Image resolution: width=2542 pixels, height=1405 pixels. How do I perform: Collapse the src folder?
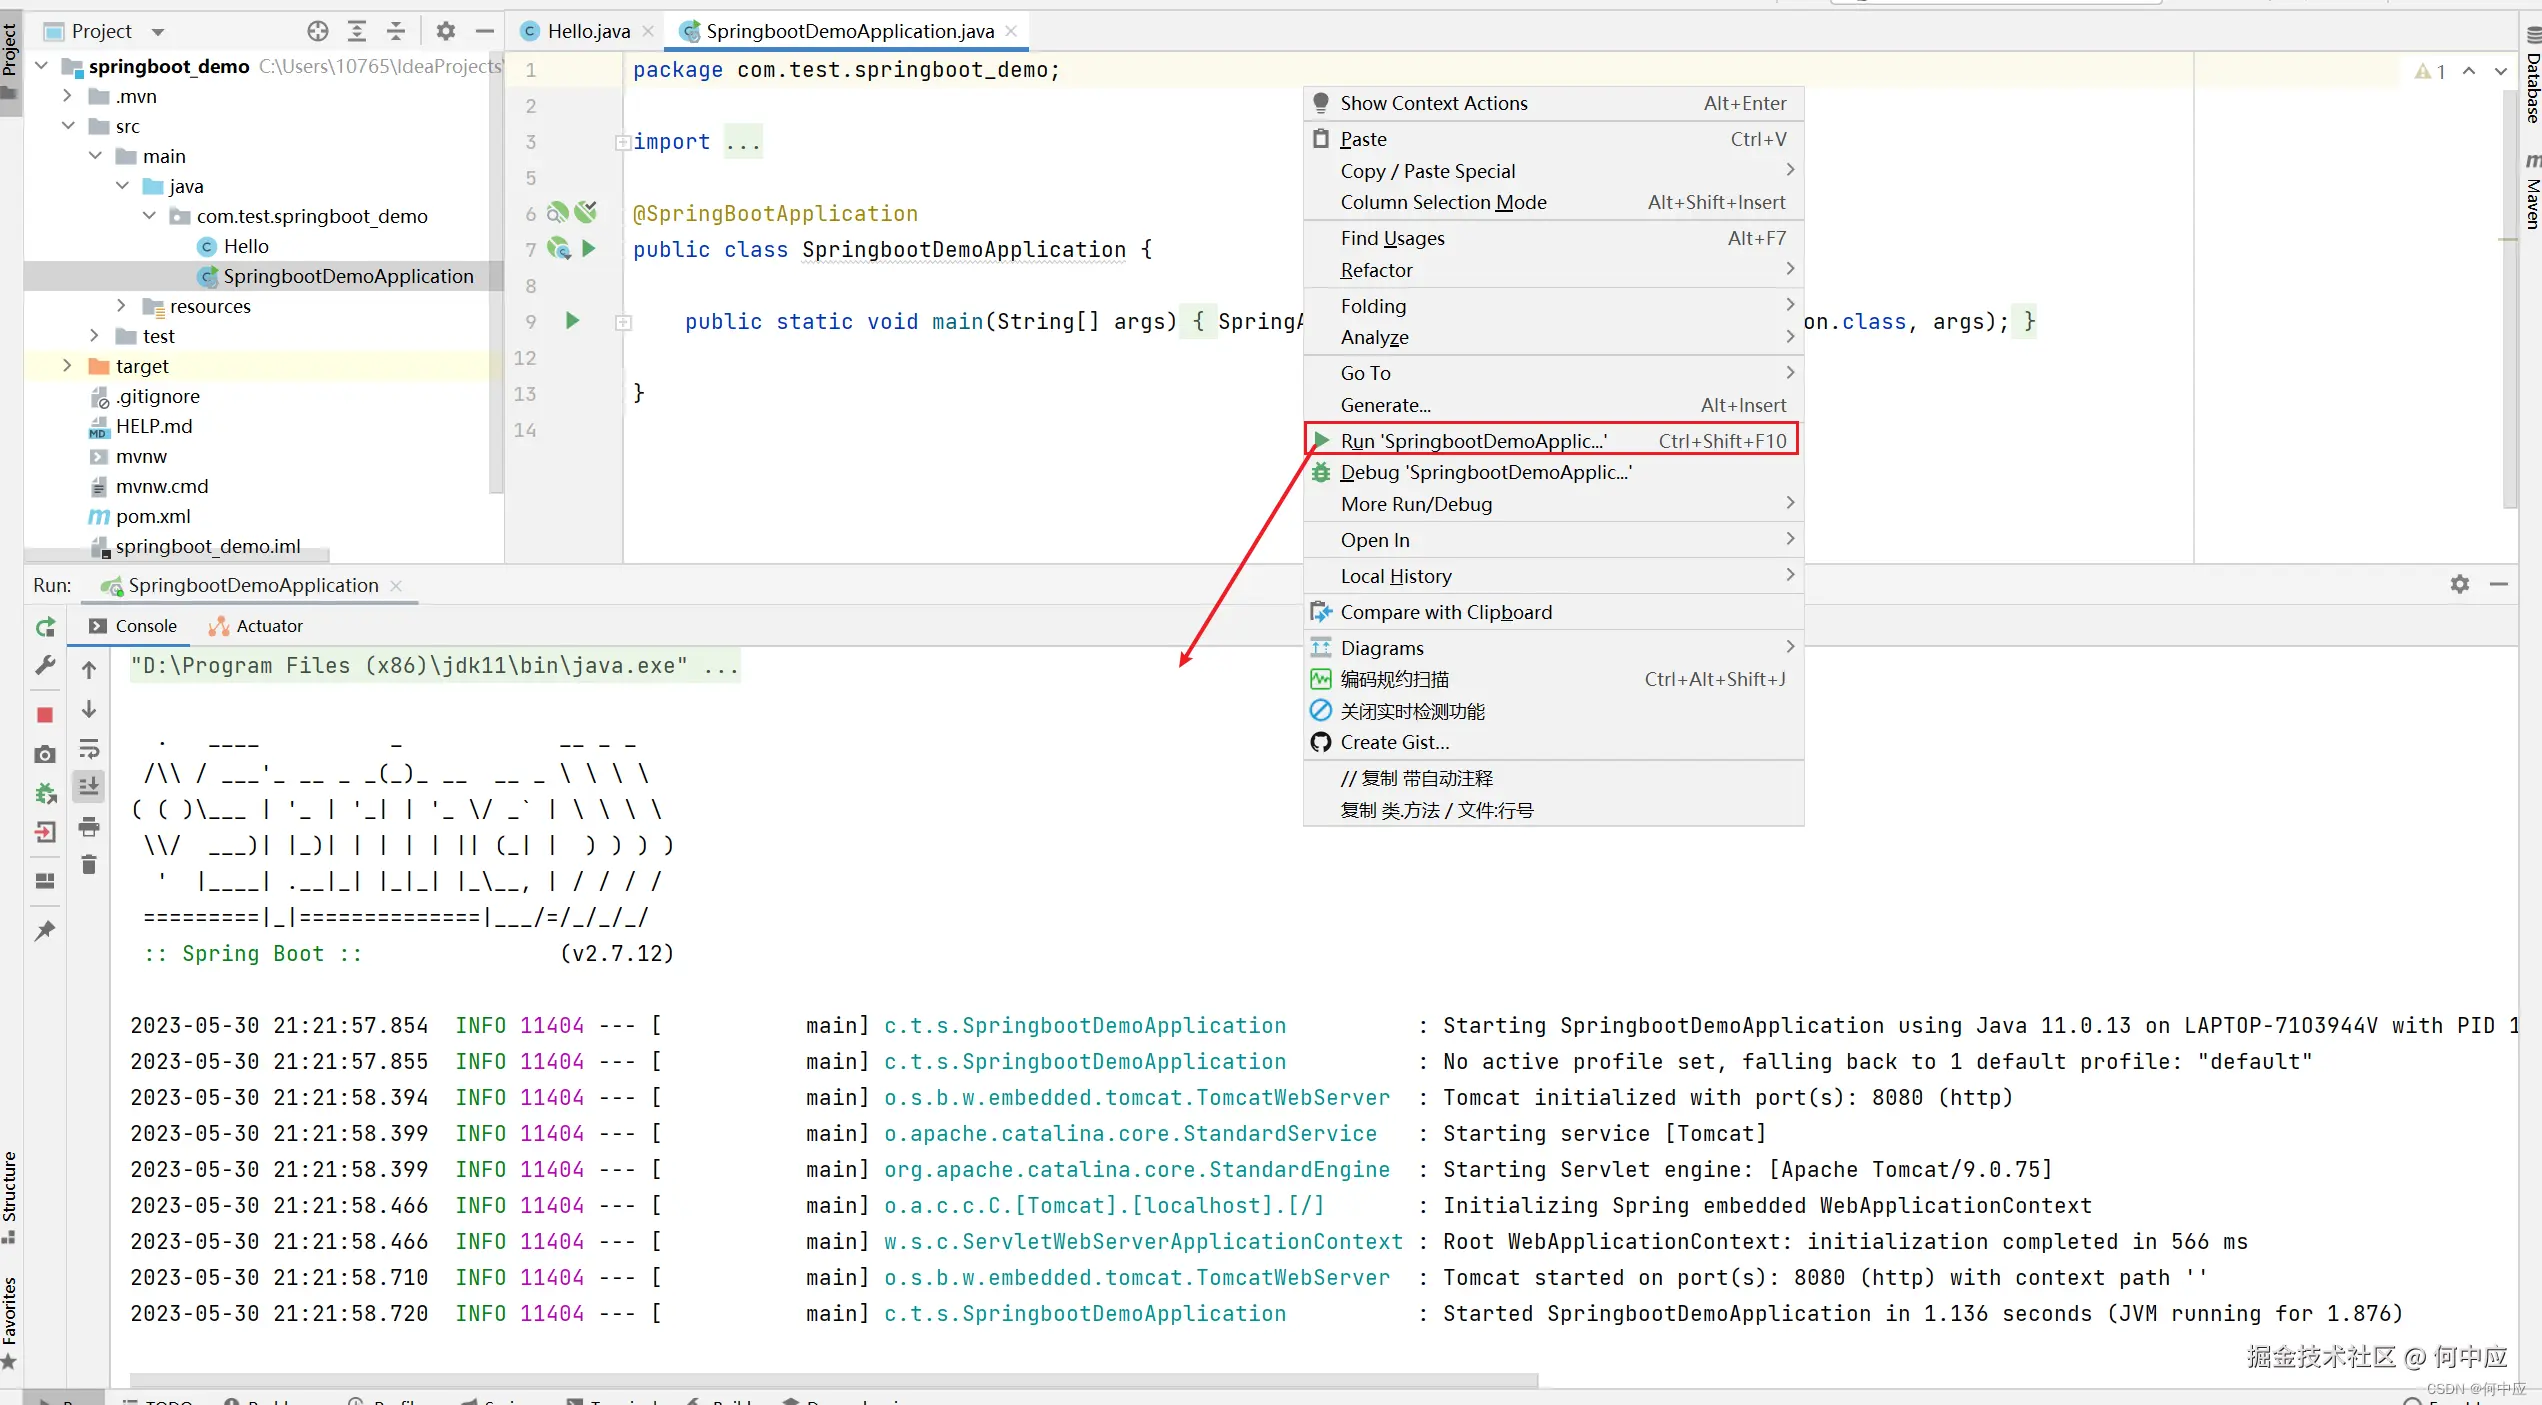[x=69, y=126]
